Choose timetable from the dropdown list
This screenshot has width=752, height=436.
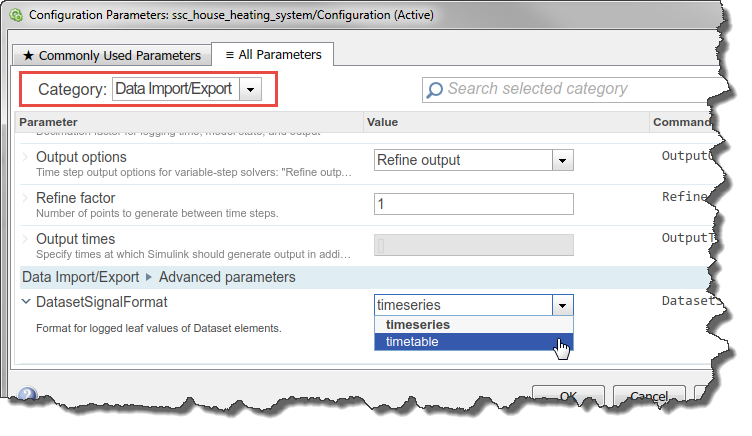[412, 341]
